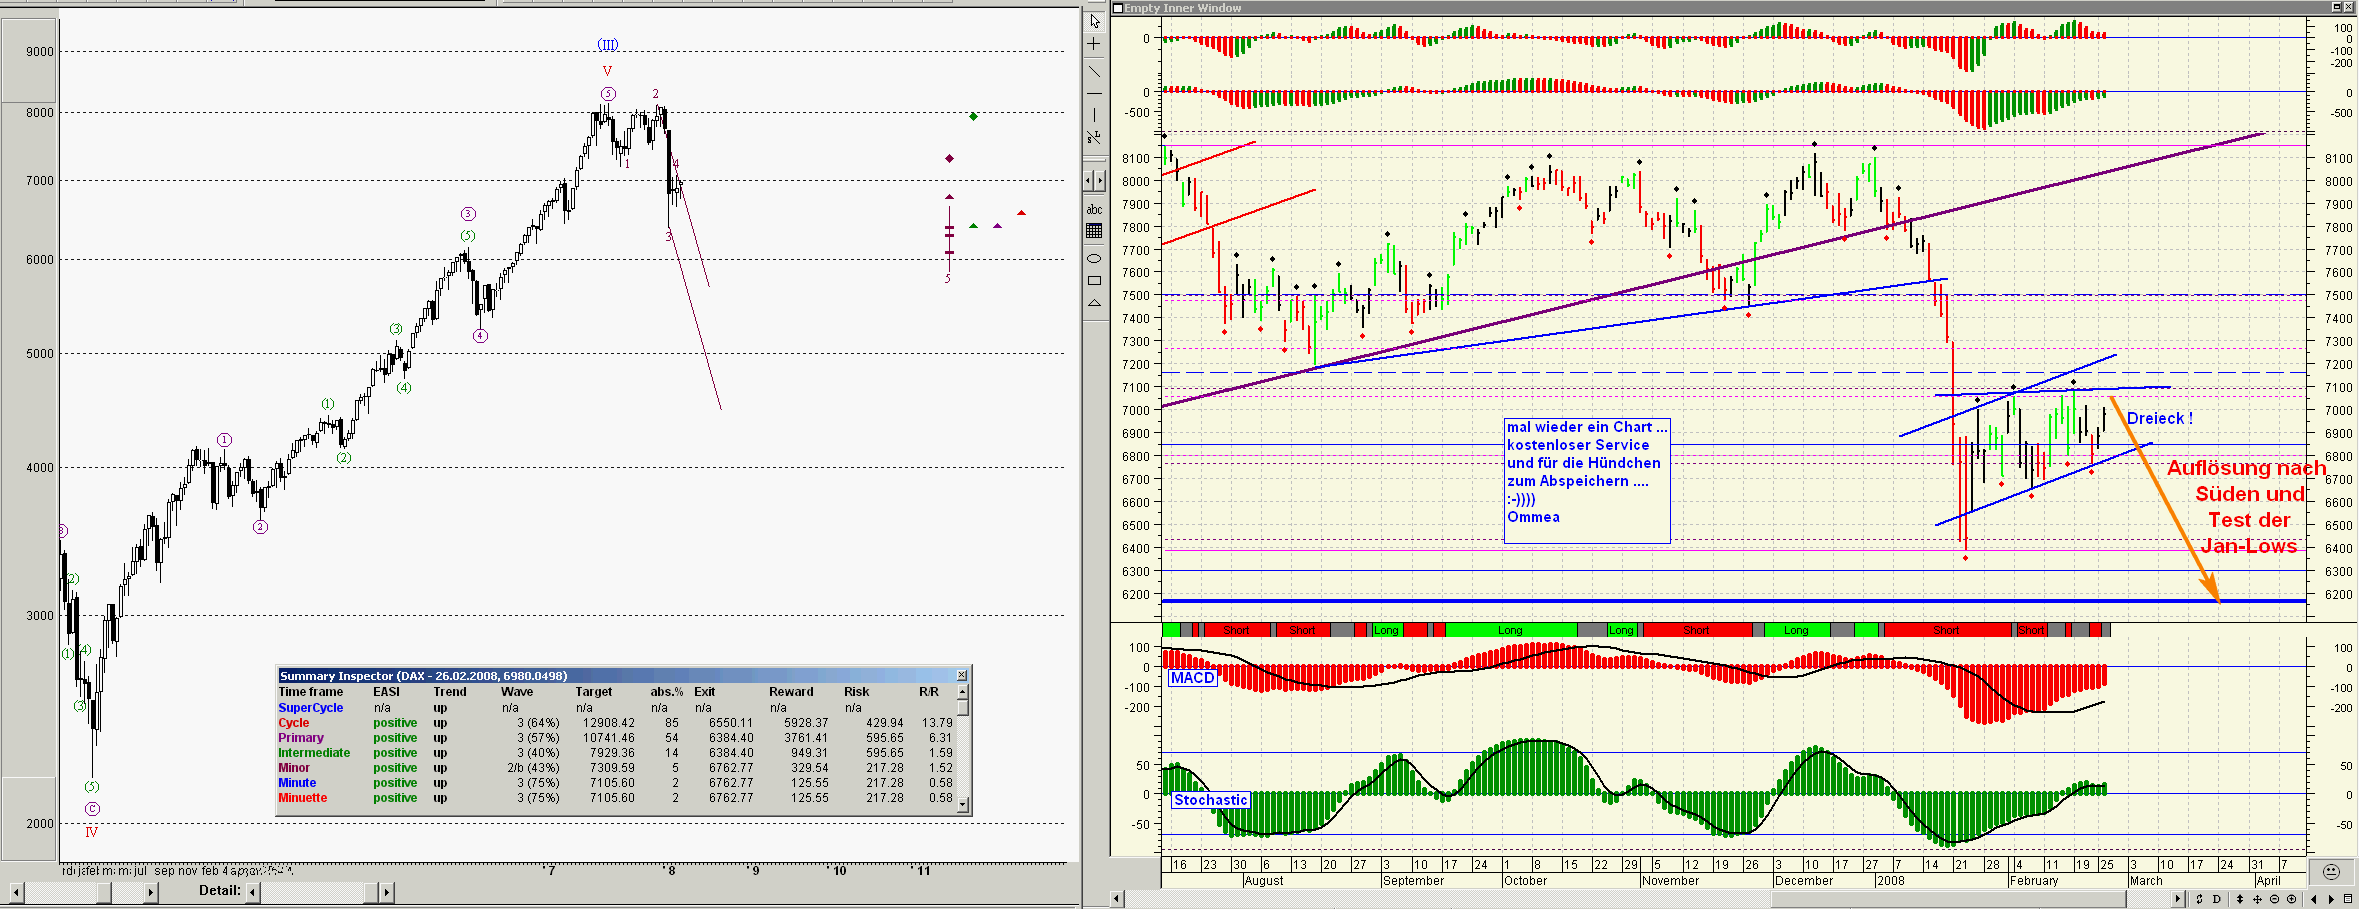Image resolution: width=2359 pixels, height=909 pixels.
Task: Click the zoom out minus icon
Action: [2275, 899]
